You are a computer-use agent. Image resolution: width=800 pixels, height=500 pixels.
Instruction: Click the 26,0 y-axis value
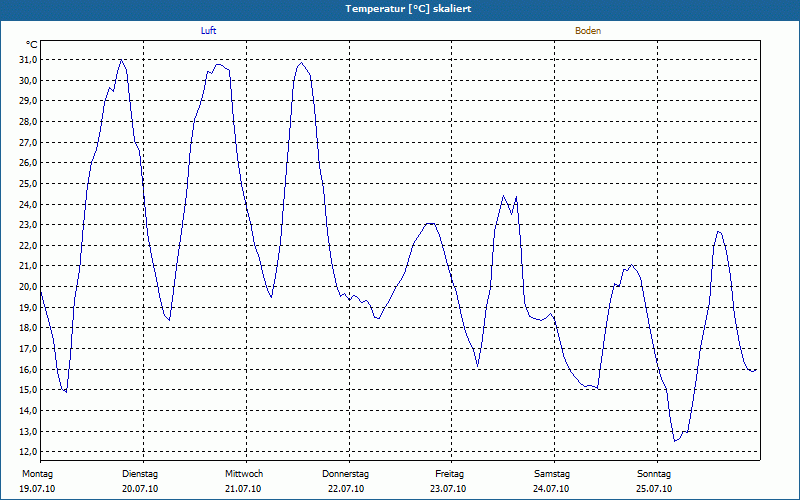coord(28,163)
